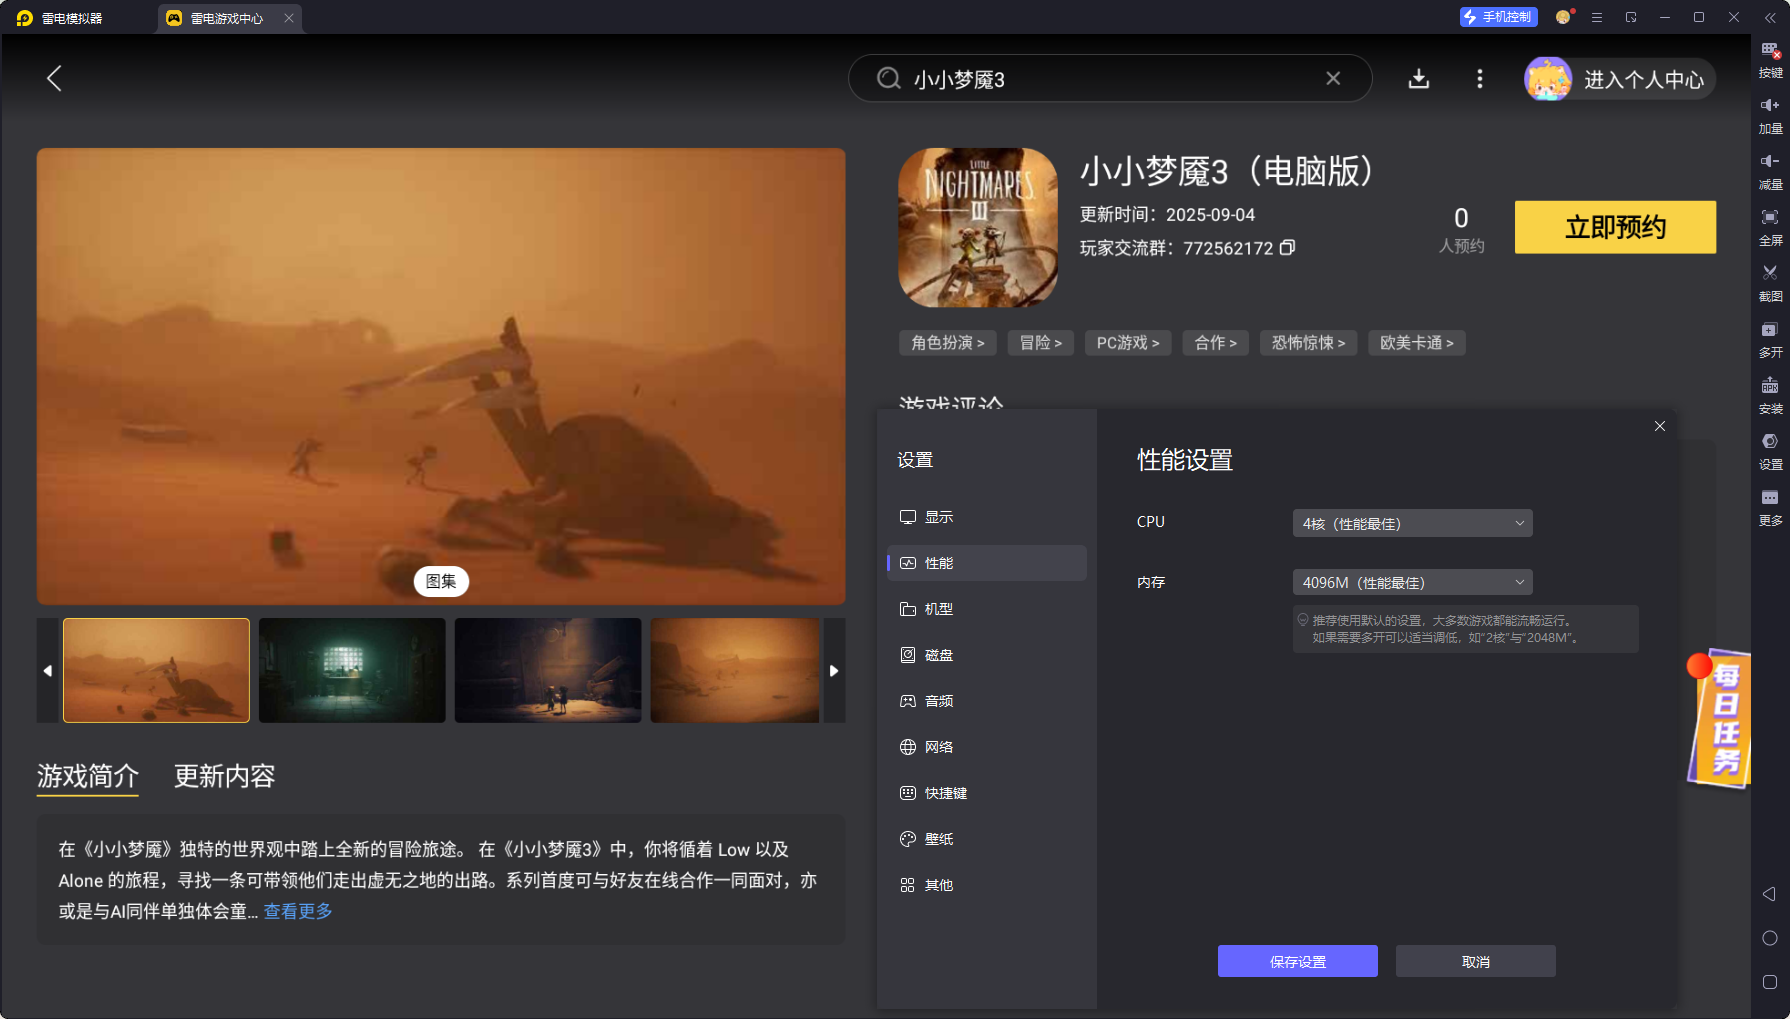The height and width of the screenshot is (1019, 1790).
Task: Click the 角色扮演 tag
Action: [948, 343]
